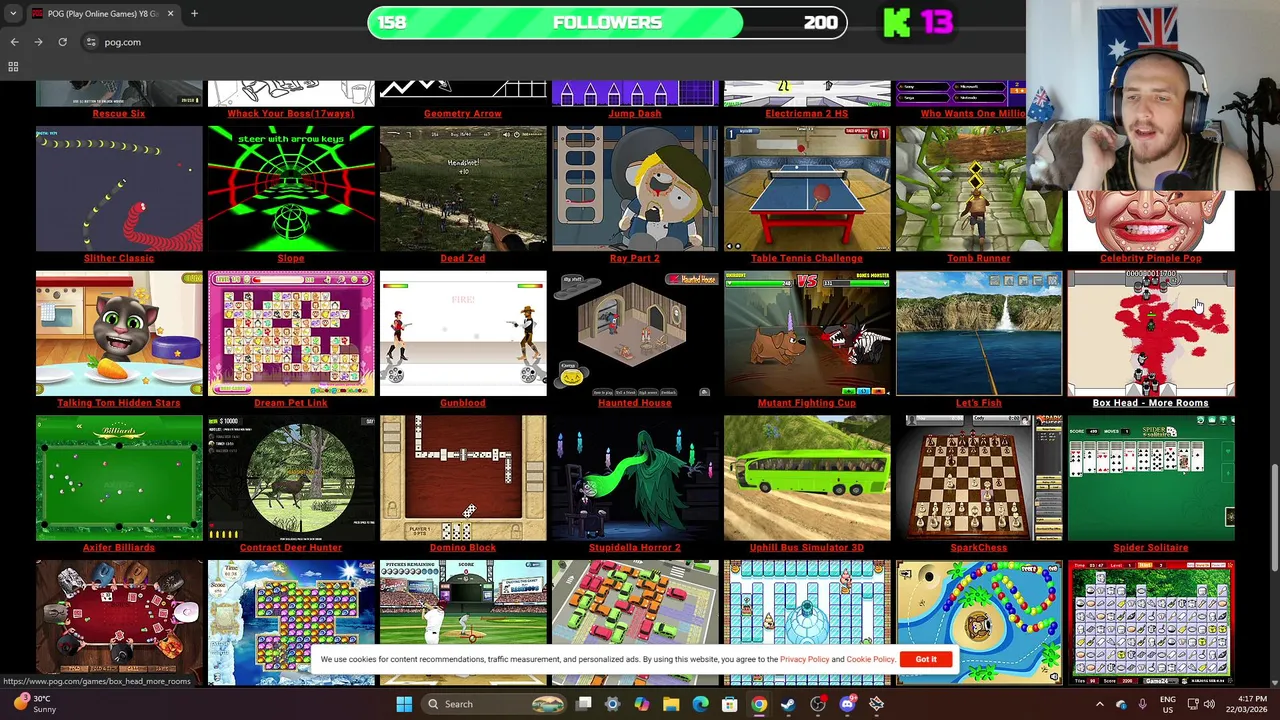Click the SparkChess link
Screen dimensions: 1280x720
coord(979,548)
